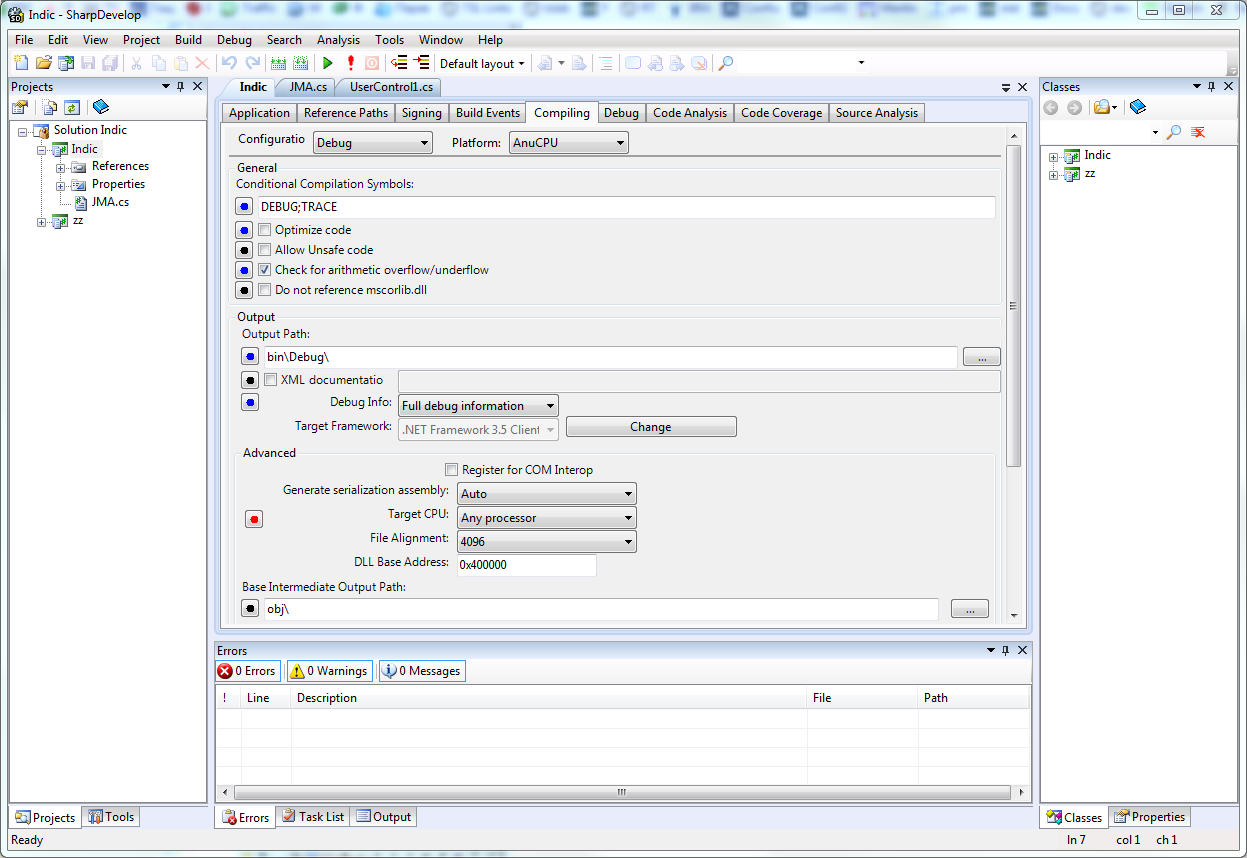Switch to the Build Events tab

click(488, 113)
